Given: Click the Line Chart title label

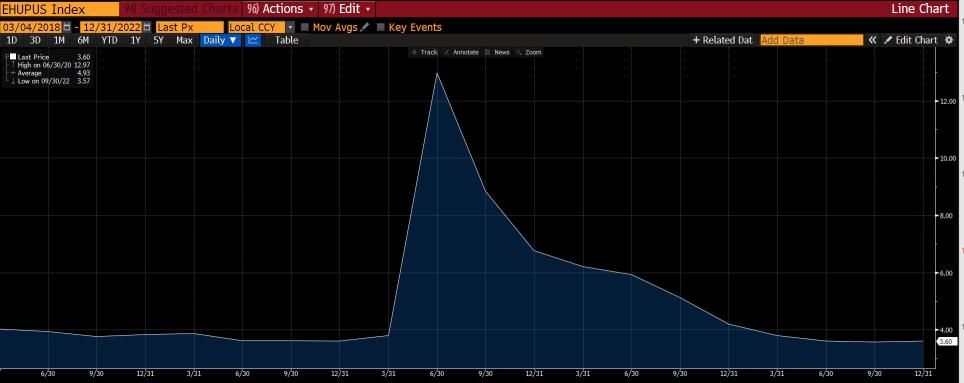Looking at the screenshot, I should (x=920, y=9).
